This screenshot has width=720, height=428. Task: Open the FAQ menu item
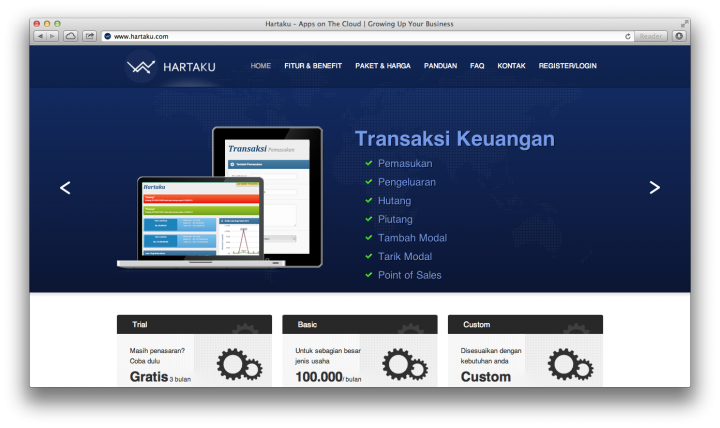[x=477, y=66]
